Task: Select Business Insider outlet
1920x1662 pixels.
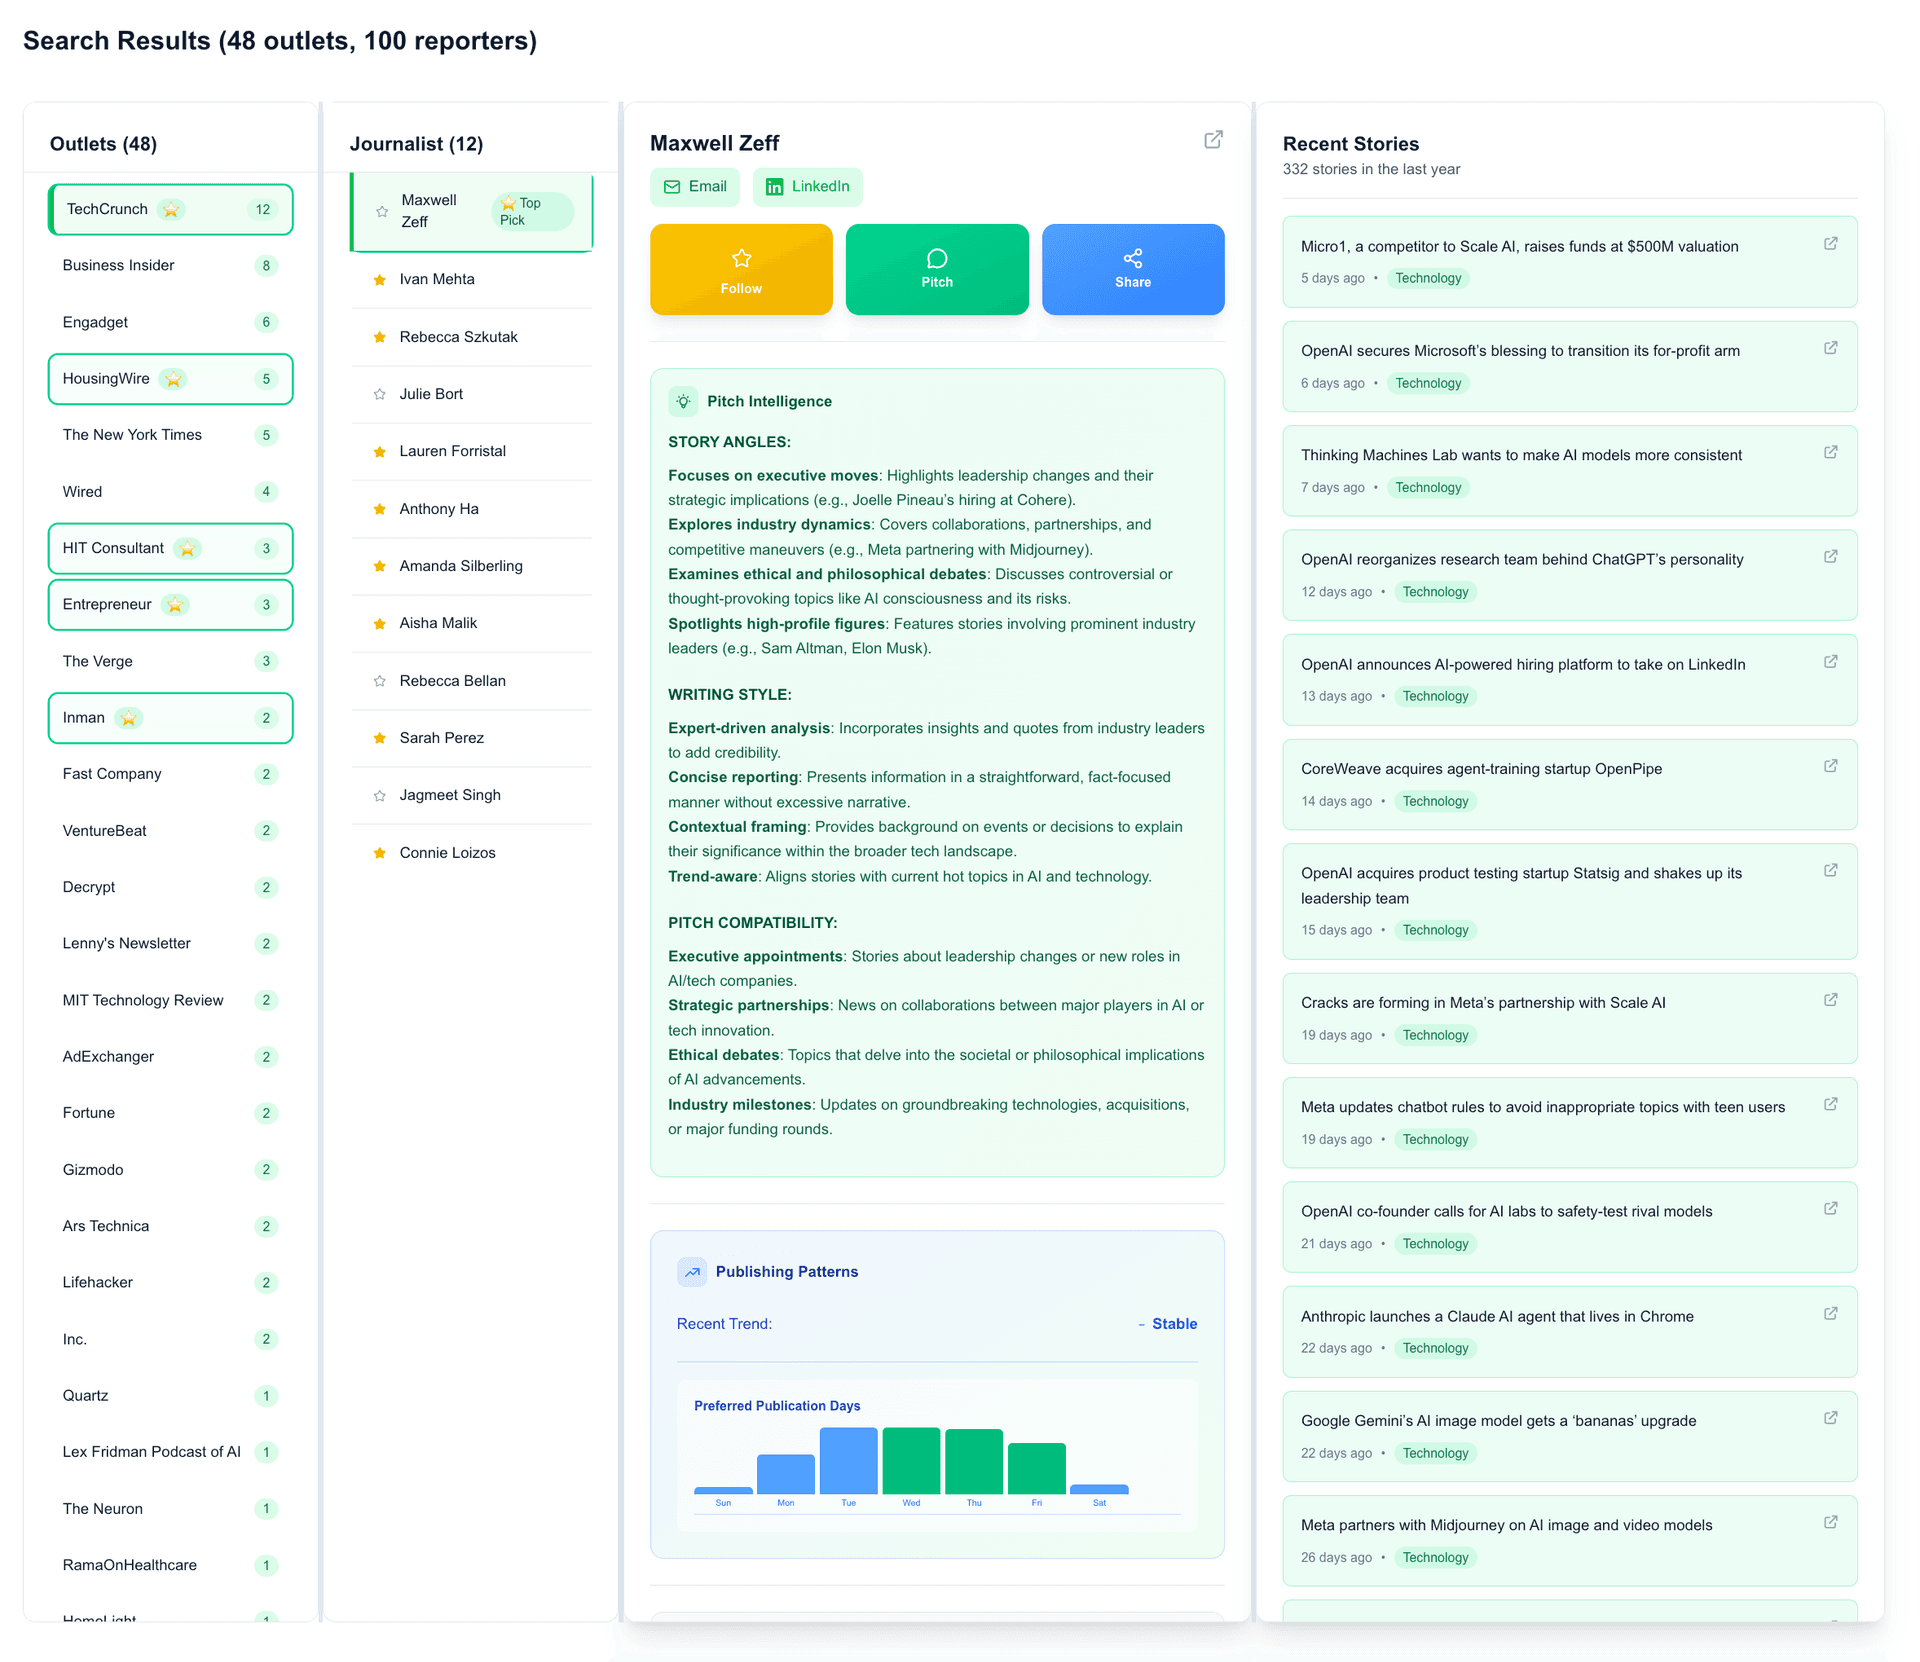Action: (119, 265)
